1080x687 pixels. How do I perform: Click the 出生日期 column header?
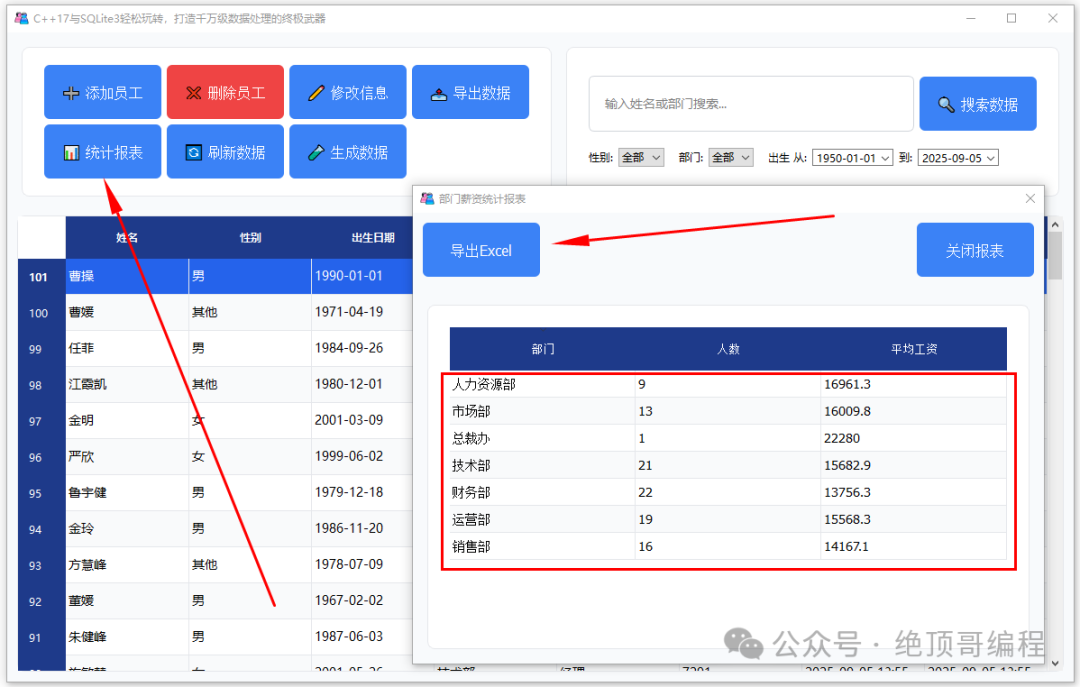pyautogui.click(x=373, y=238)
